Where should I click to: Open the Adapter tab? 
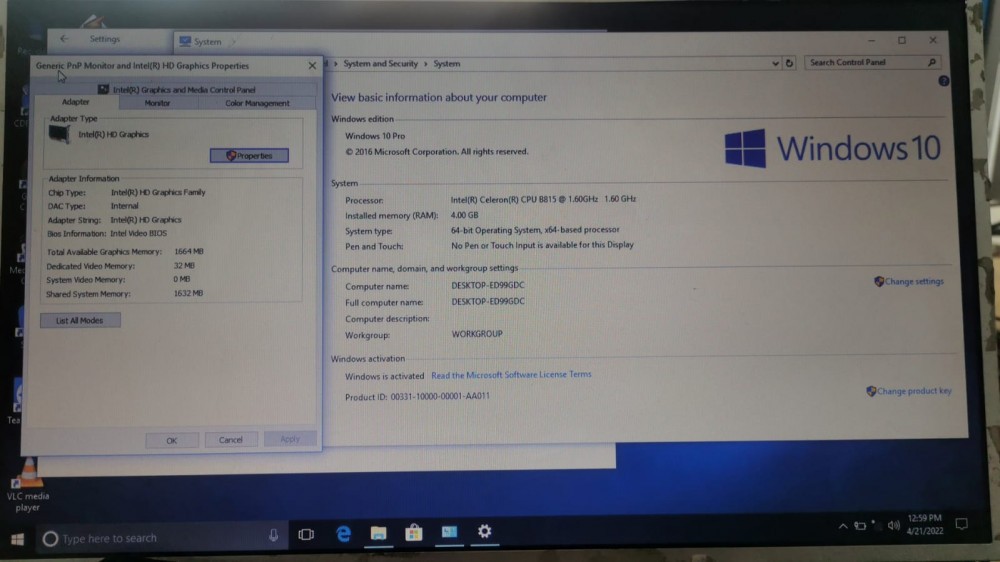point(76,102)
